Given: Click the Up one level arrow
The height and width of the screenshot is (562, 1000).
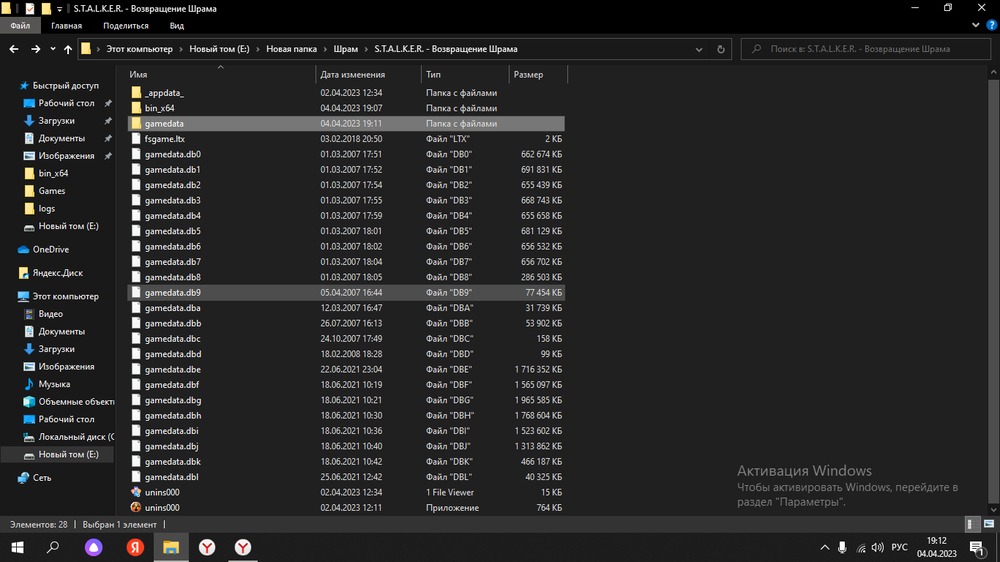Looking at the screenshot, I should coord(67,48).
